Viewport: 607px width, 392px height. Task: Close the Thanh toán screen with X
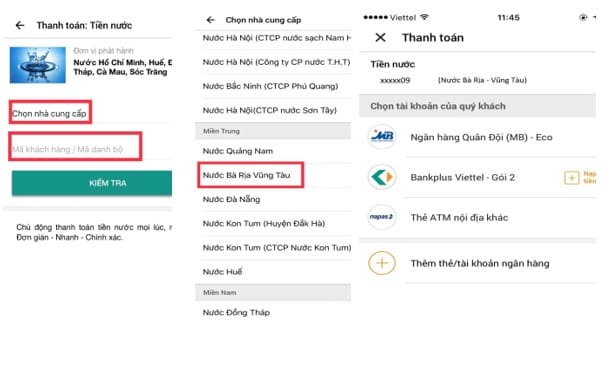[381, 38]
